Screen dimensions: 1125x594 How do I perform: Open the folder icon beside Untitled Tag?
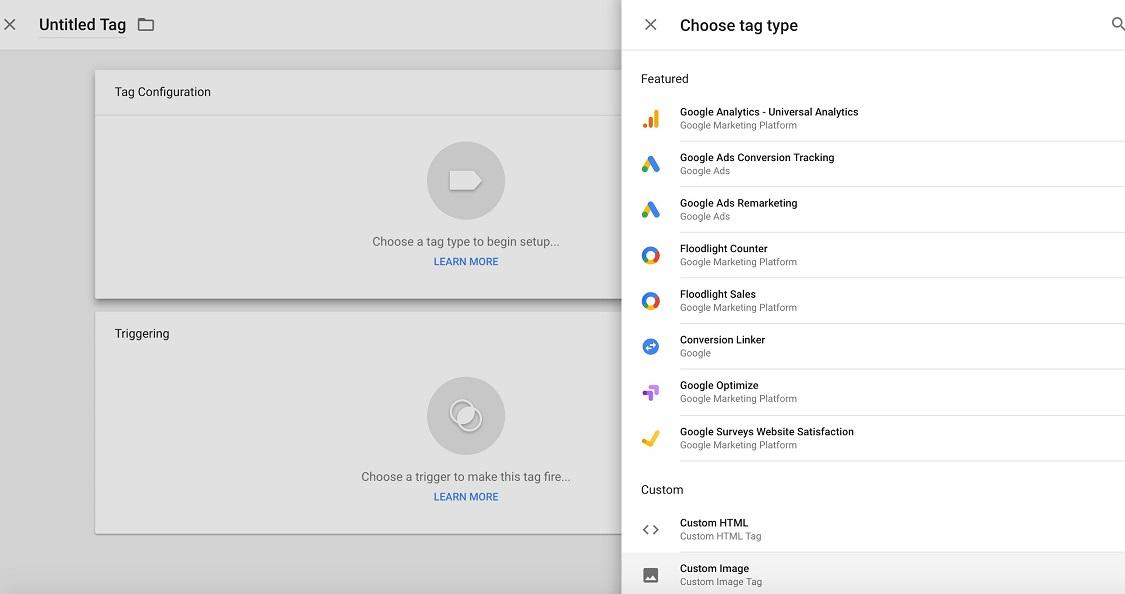[x=145, y=24]
